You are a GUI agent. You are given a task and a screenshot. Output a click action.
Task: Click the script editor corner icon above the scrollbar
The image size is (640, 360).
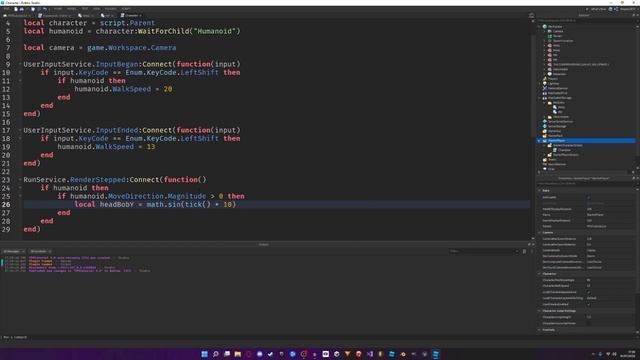[531, 16]
